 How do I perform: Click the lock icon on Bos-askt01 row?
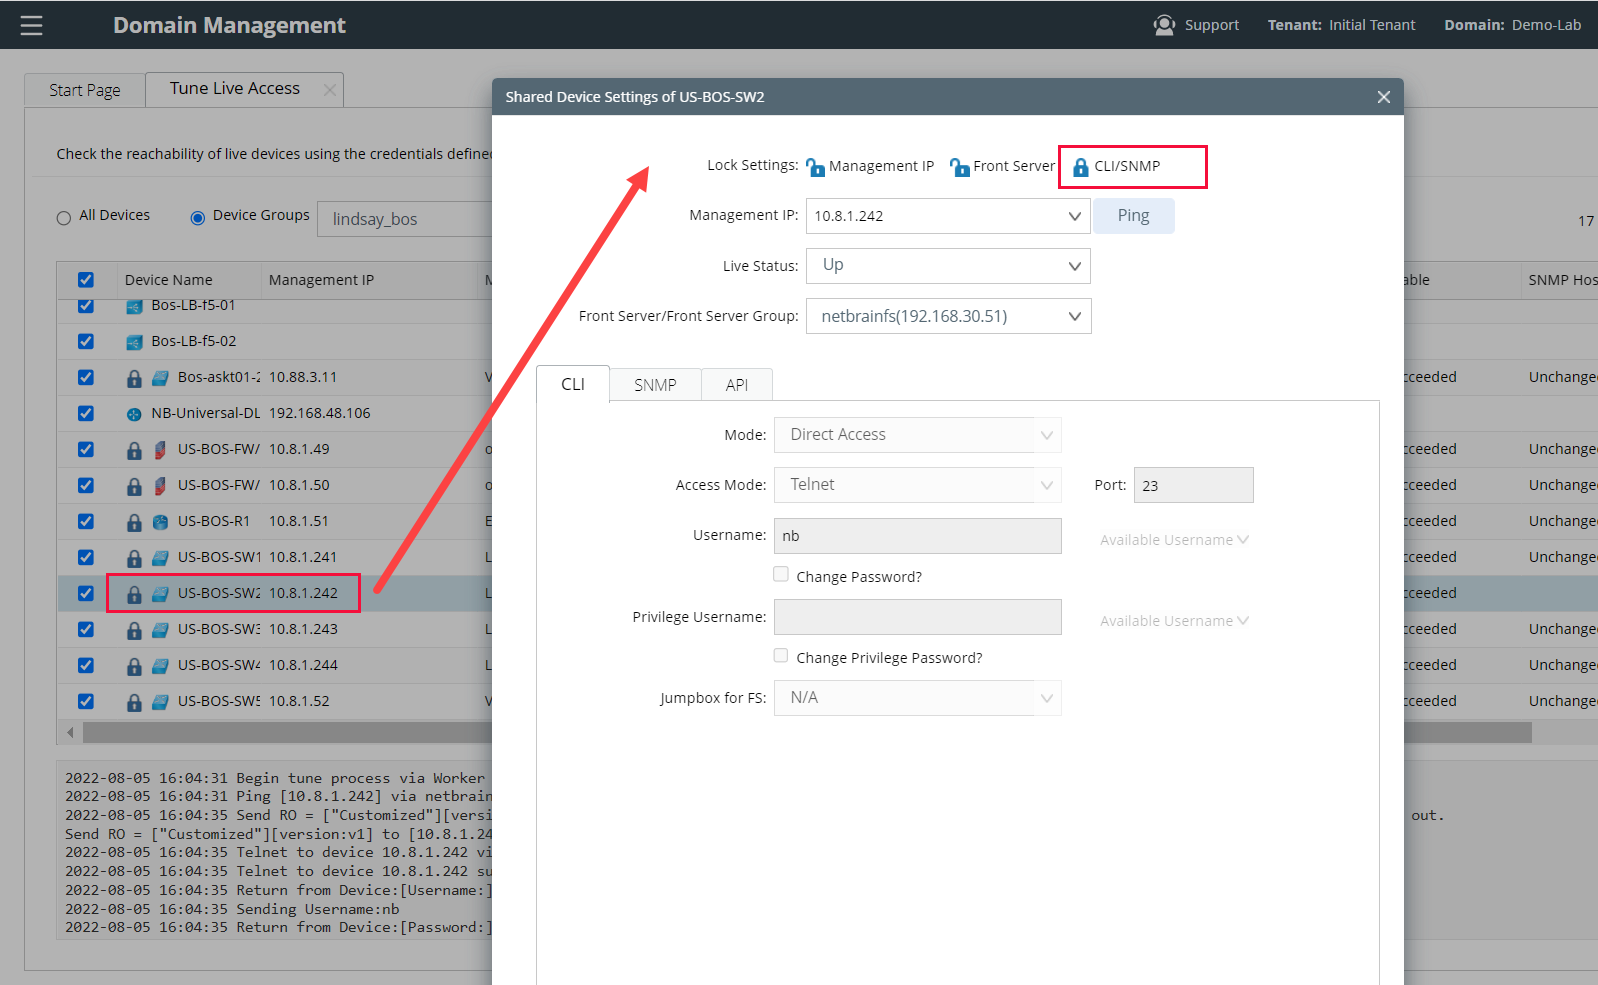tap(134, 378)
